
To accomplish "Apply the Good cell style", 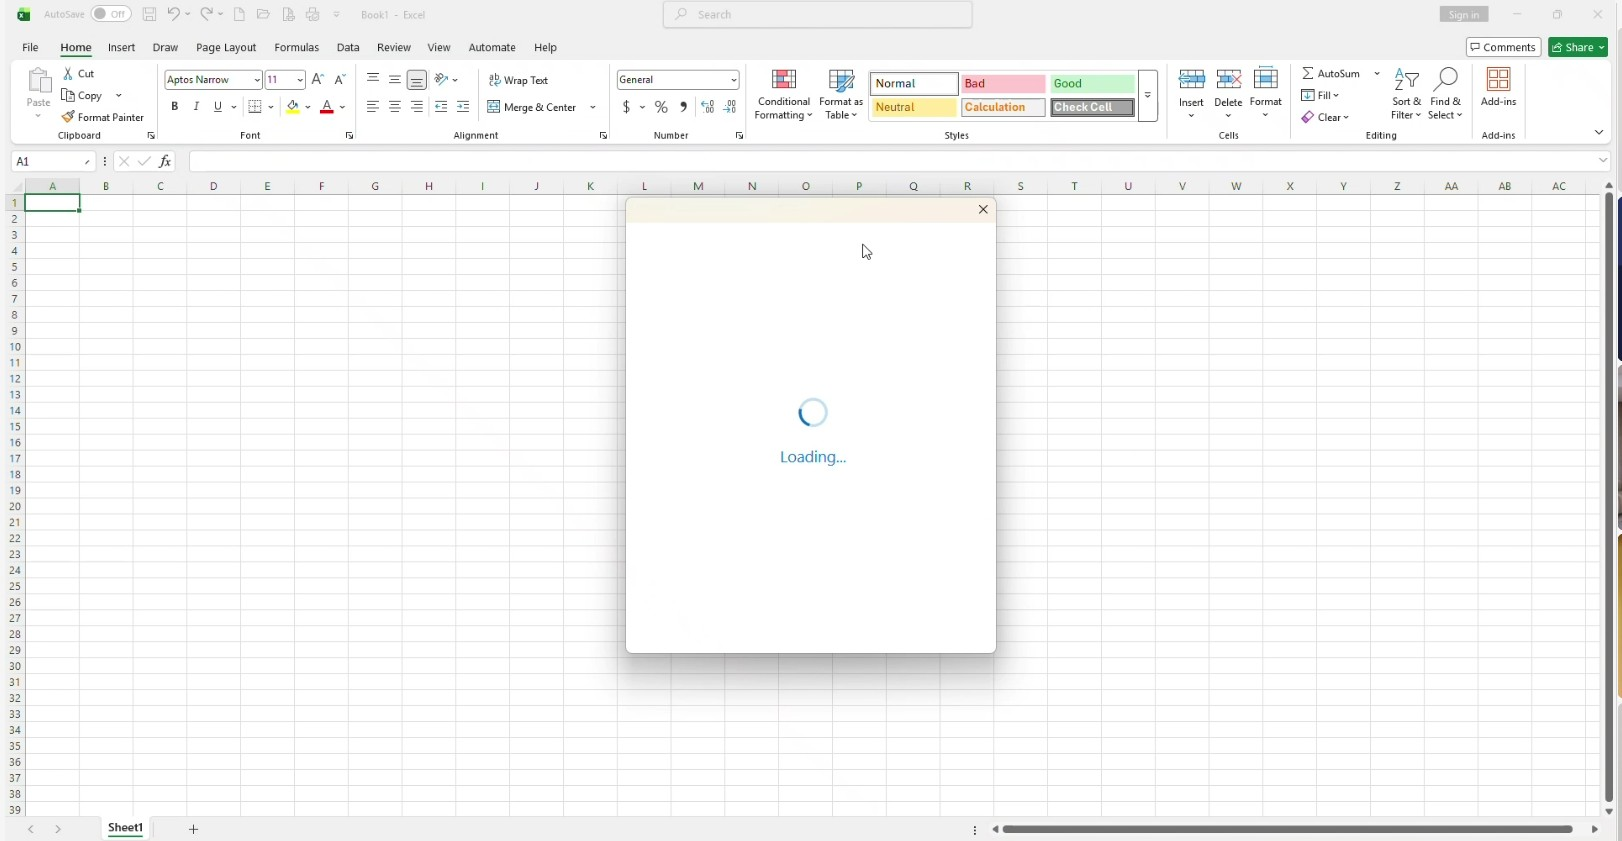I will click(1092, 84).
